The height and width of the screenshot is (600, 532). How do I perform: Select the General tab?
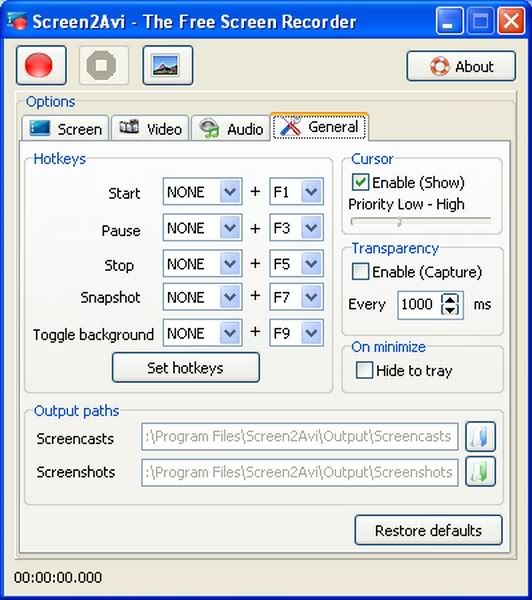[x=320, y=127]
